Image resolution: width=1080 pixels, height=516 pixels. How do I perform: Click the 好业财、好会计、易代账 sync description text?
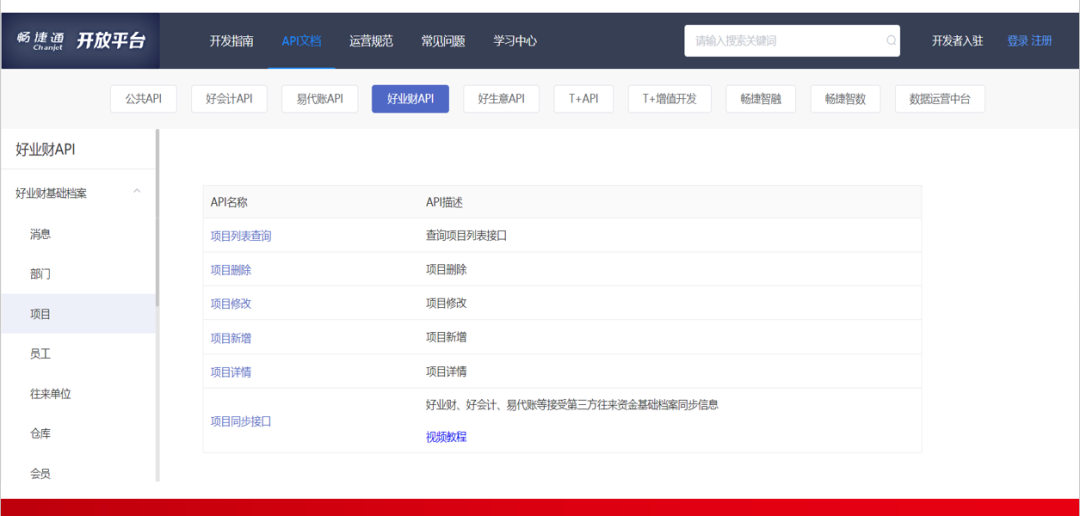pos(572,404)
